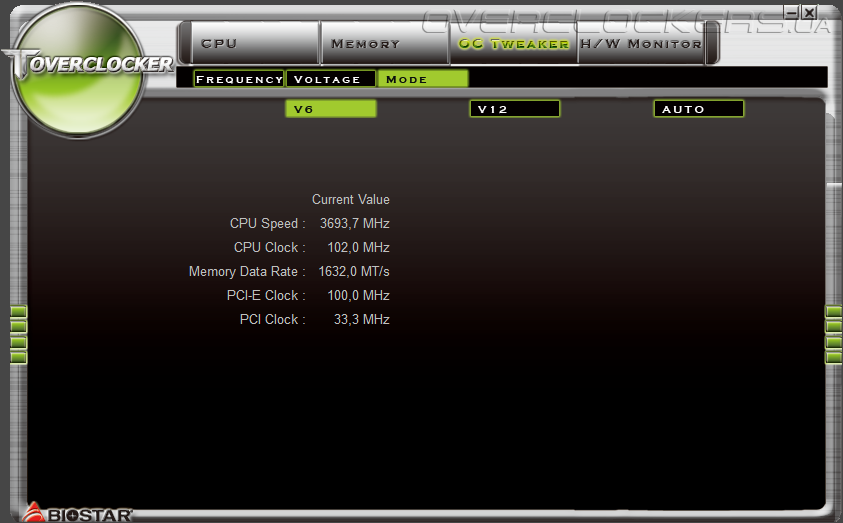Choose V12 power mode
The height and width of the screenshot is (523, 843).
515,109
